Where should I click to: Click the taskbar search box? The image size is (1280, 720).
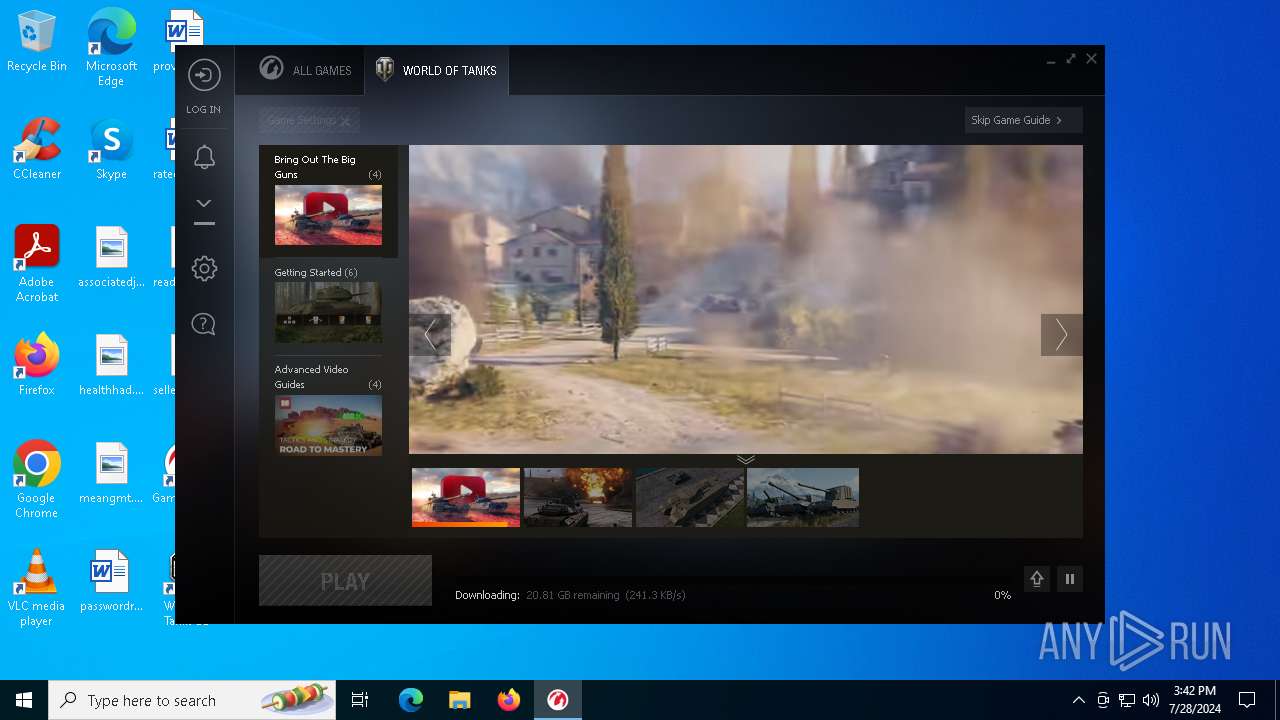pos(192,700)
